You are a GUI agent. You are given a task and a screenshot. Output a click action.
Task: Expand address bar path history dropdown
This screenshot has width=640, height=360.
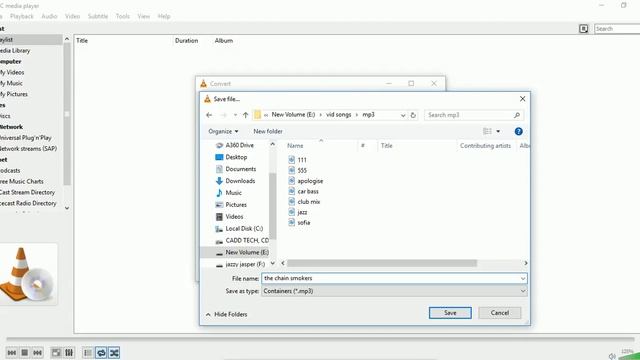(x=403, y=116)
